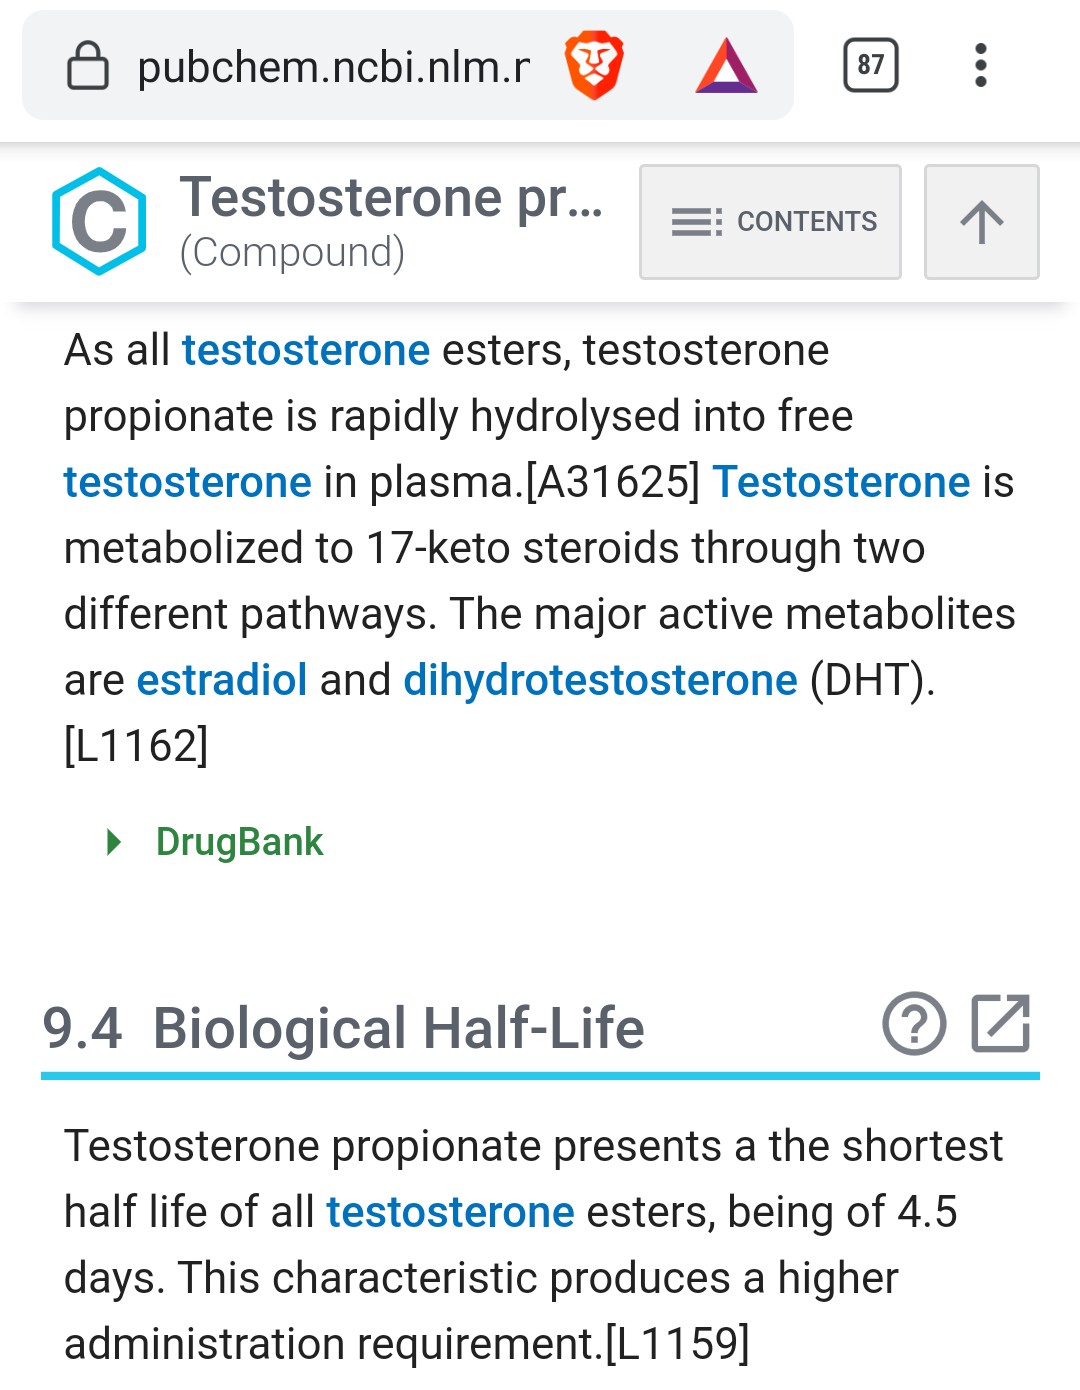Click testosterone link after 'As all'
The image size is (1080, 1390).
coord(305,350)
